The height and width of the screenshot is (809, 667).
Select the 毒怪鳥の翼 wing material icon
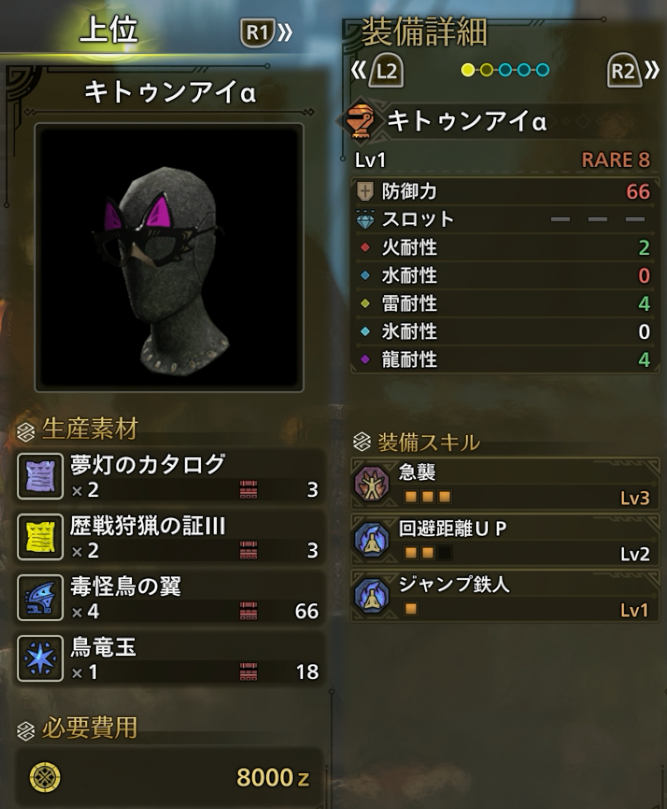[x=40, y=598]
